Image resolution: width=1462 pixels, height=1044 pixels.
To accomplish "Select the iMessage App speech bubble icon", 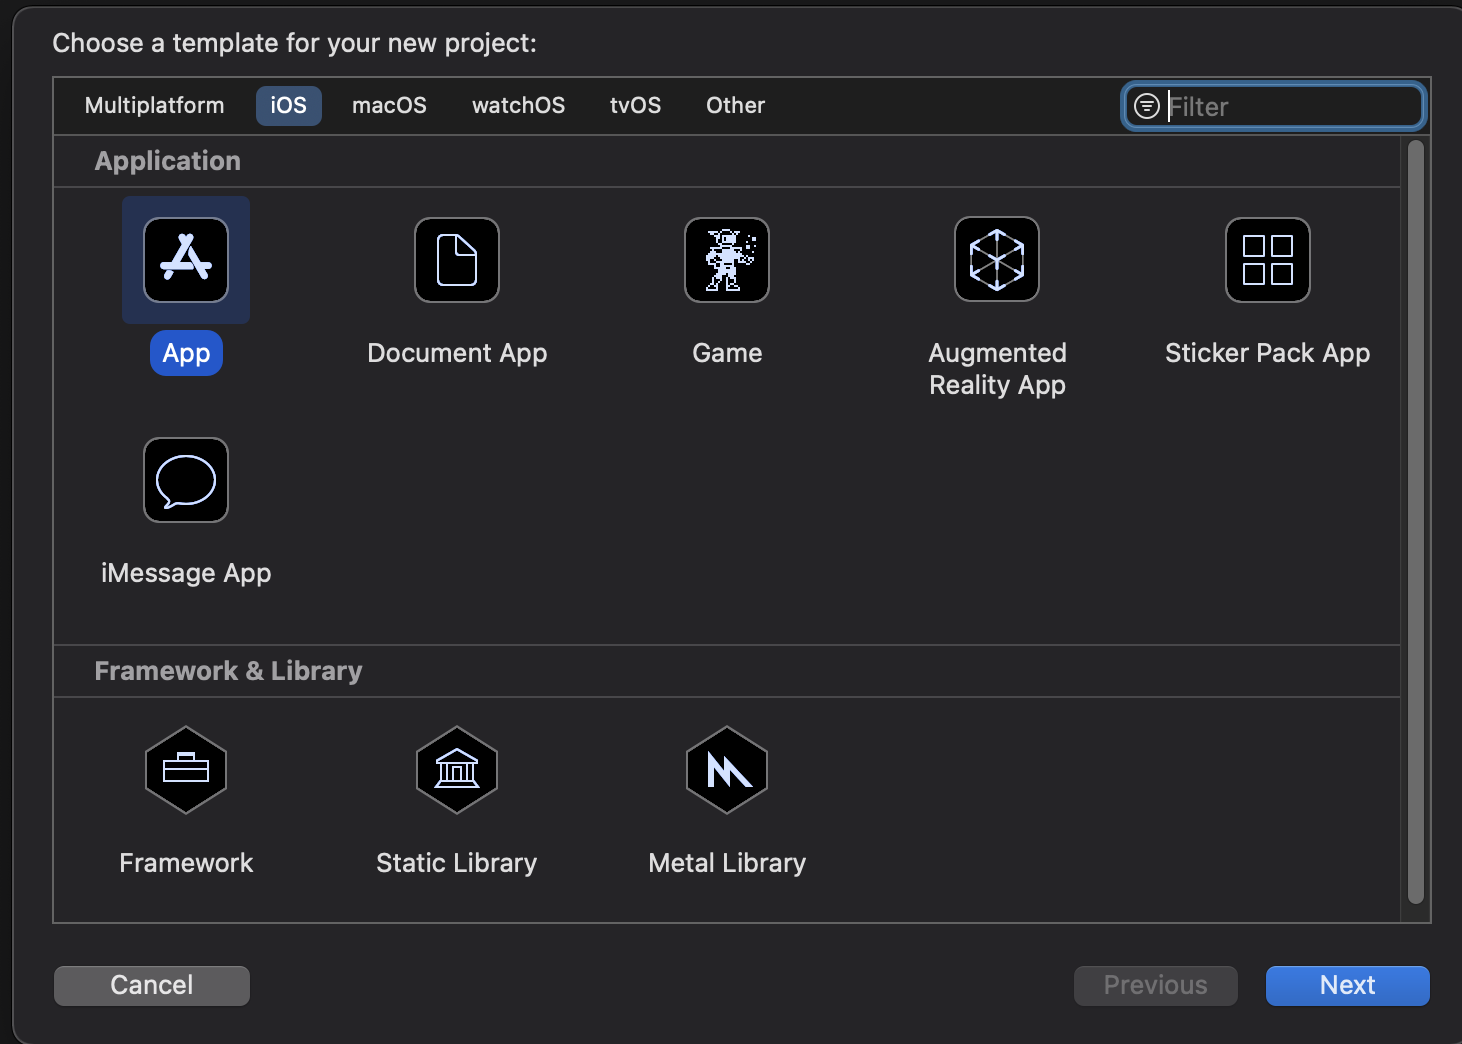I will [x=186, y=480].
